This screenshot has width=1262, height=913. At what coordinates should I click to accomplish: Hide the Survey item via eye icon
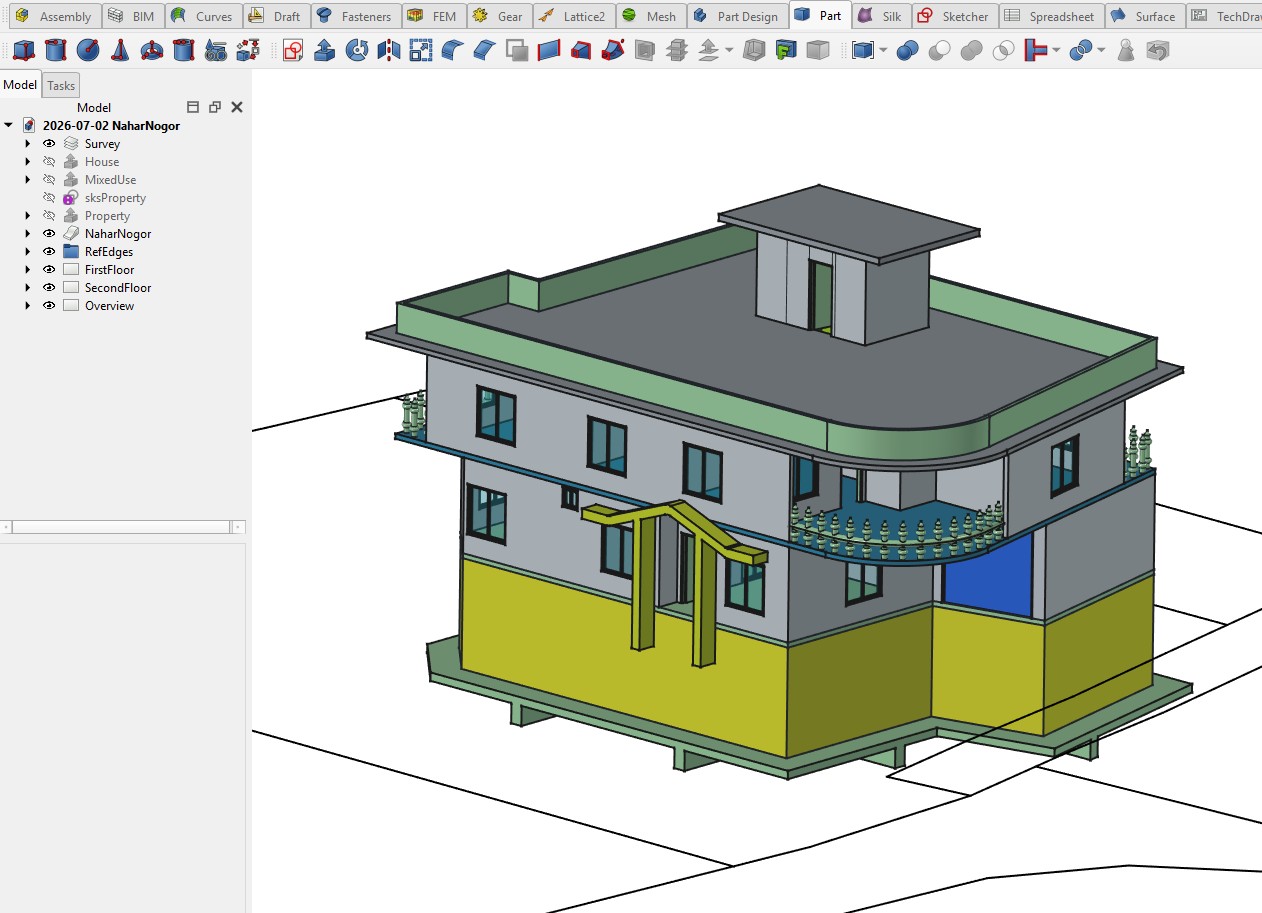[x=49, y=144]
